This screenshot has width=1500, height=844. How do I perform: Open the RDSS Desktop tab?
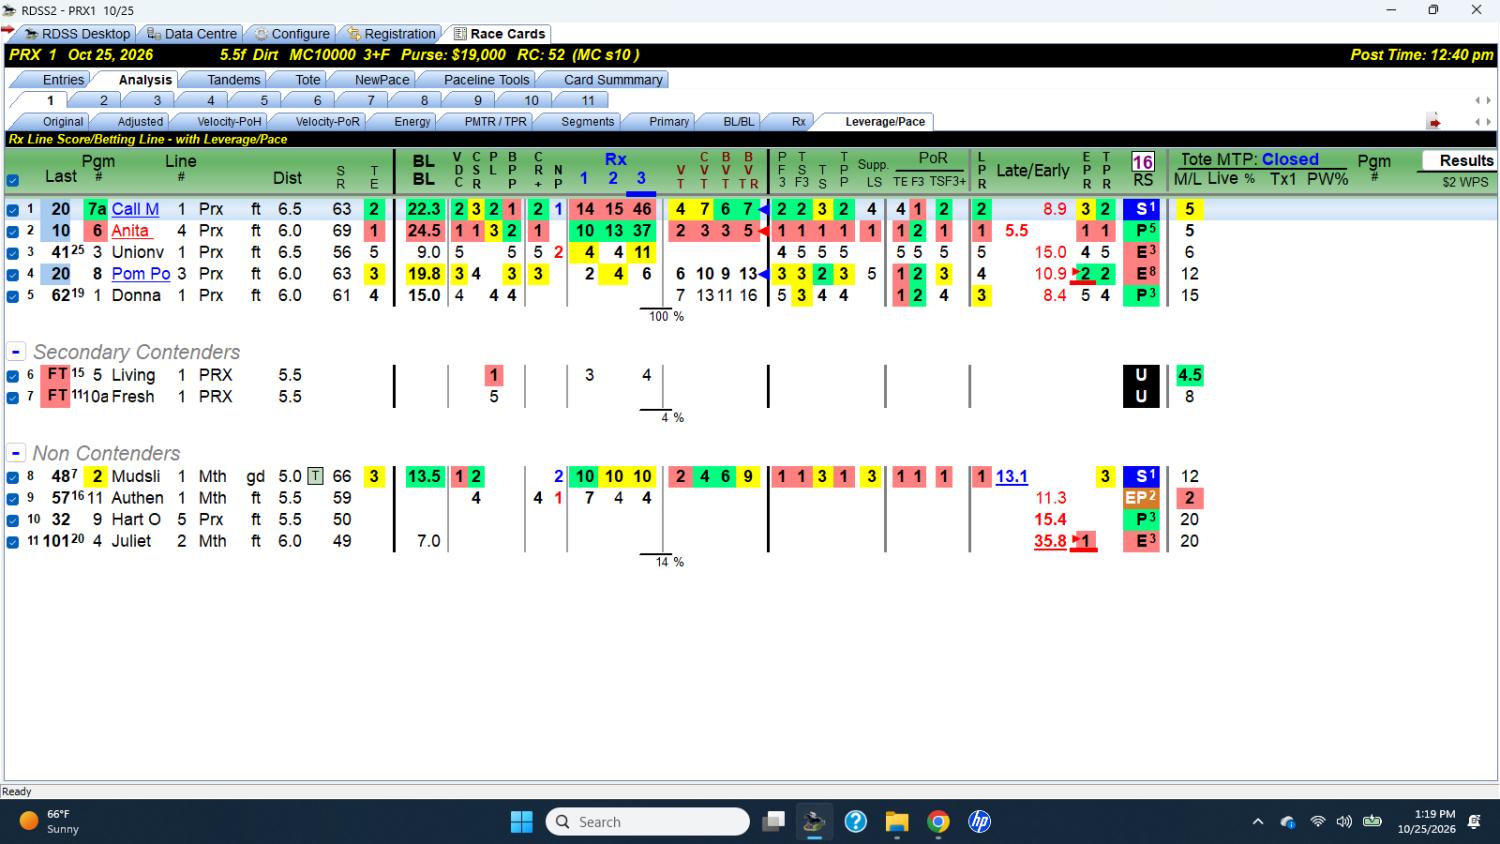pos(78,33)
